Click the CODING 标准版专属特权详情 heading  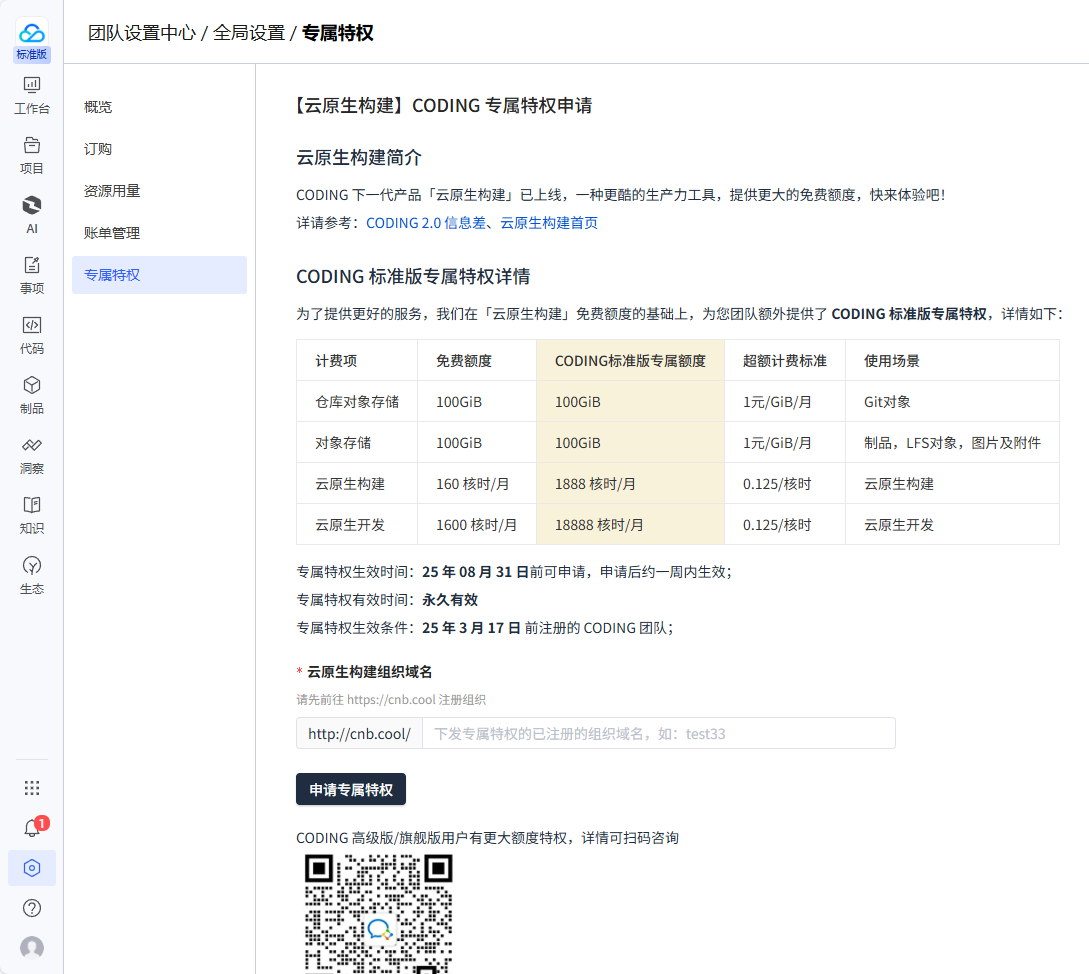[x=413, y=276]
